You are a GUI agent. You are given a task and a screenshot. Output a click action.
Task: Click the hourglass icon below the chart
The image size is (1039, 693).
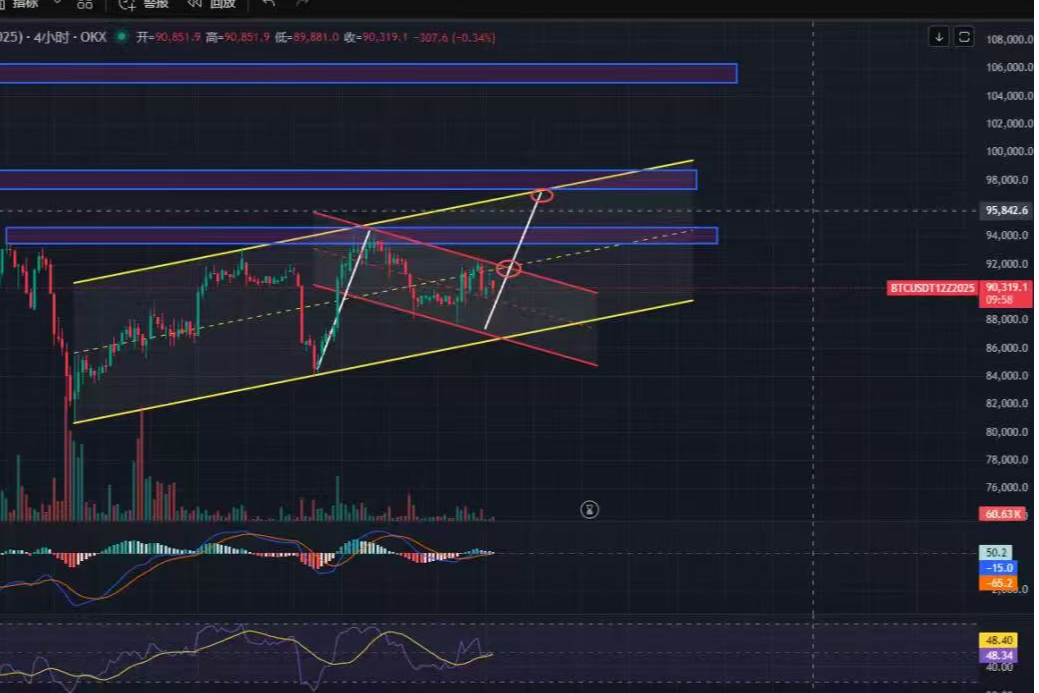click(590, 510)
